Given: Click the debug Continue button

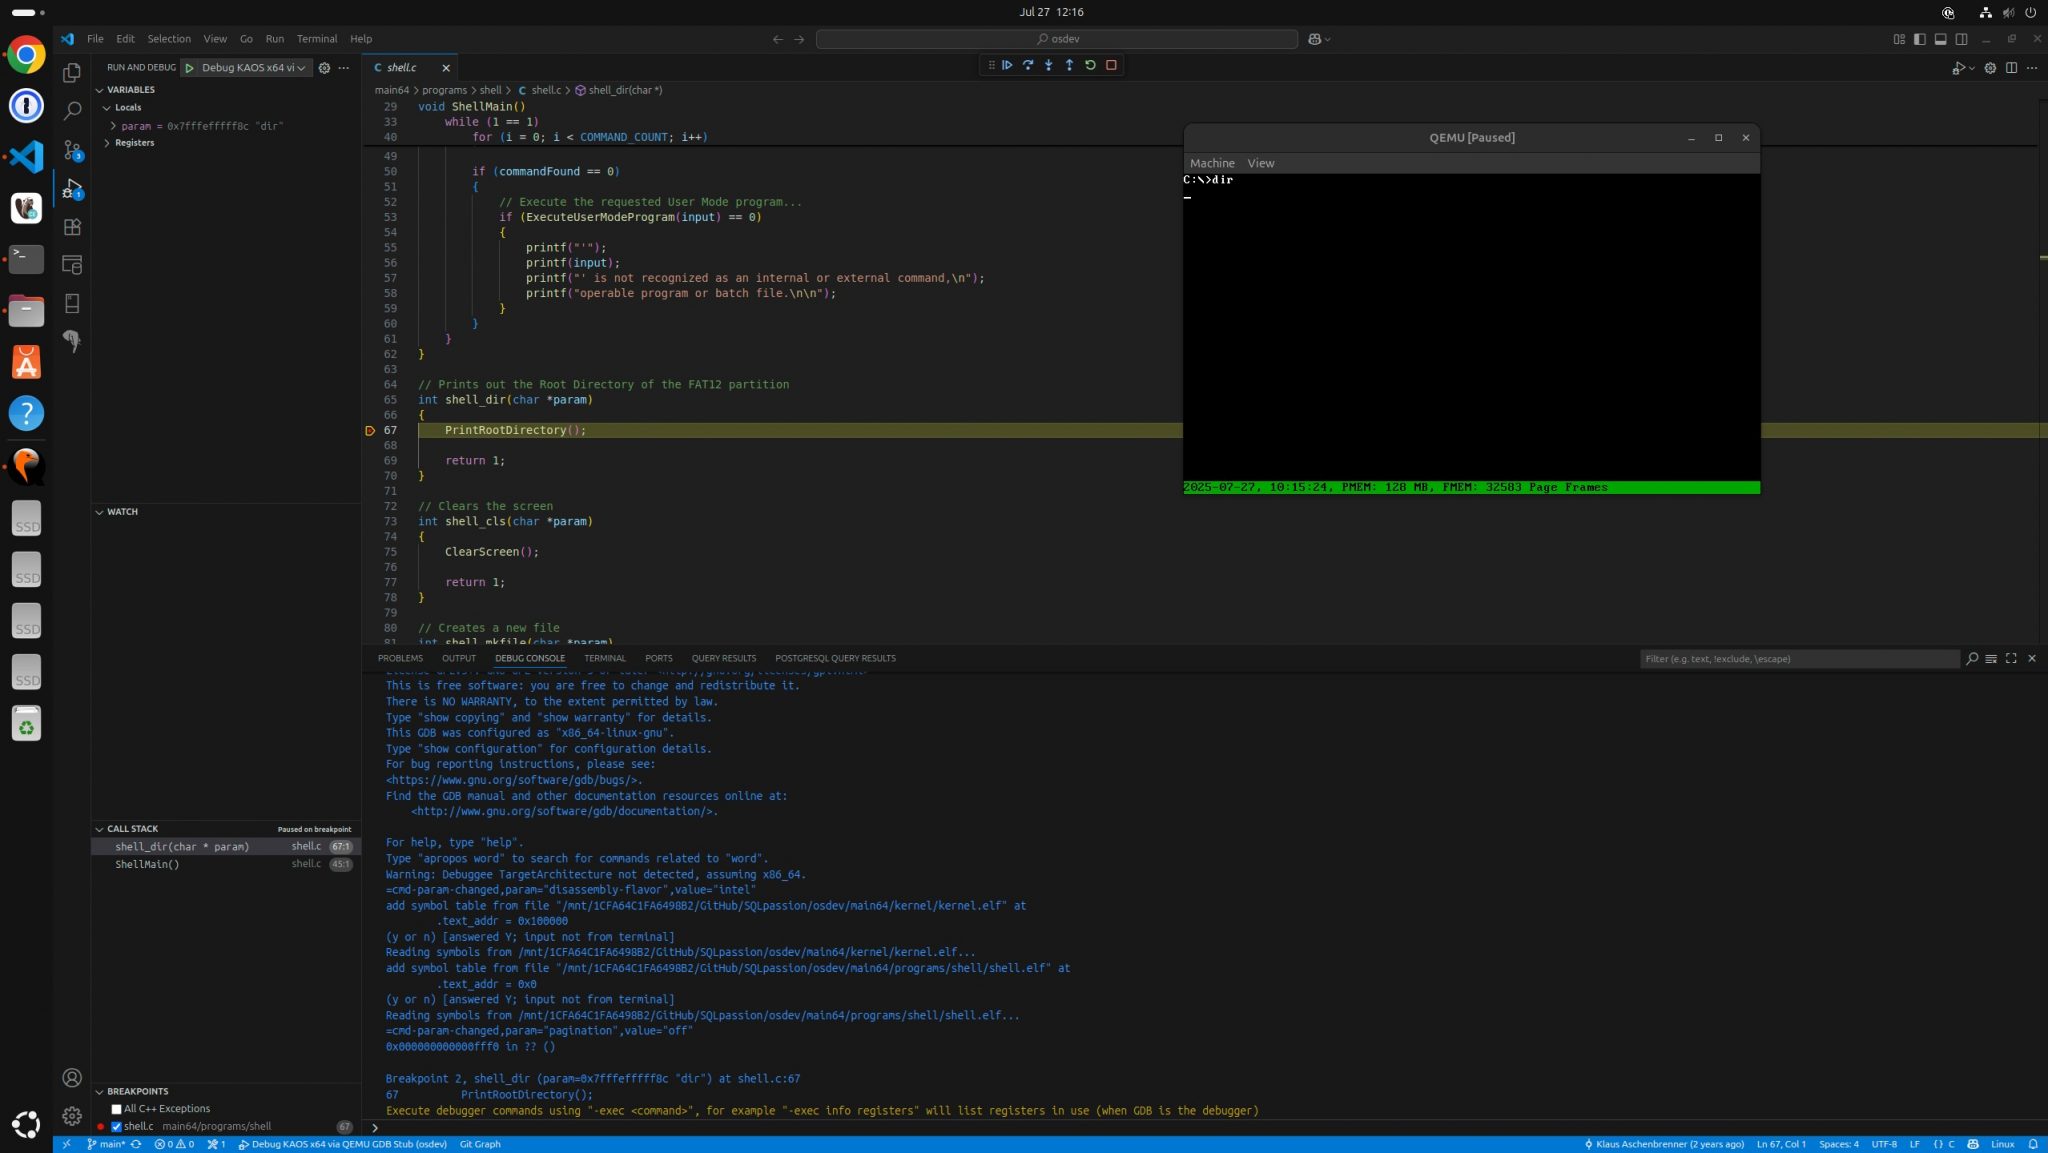Looking at the screenshot, I should (1007, 65).
